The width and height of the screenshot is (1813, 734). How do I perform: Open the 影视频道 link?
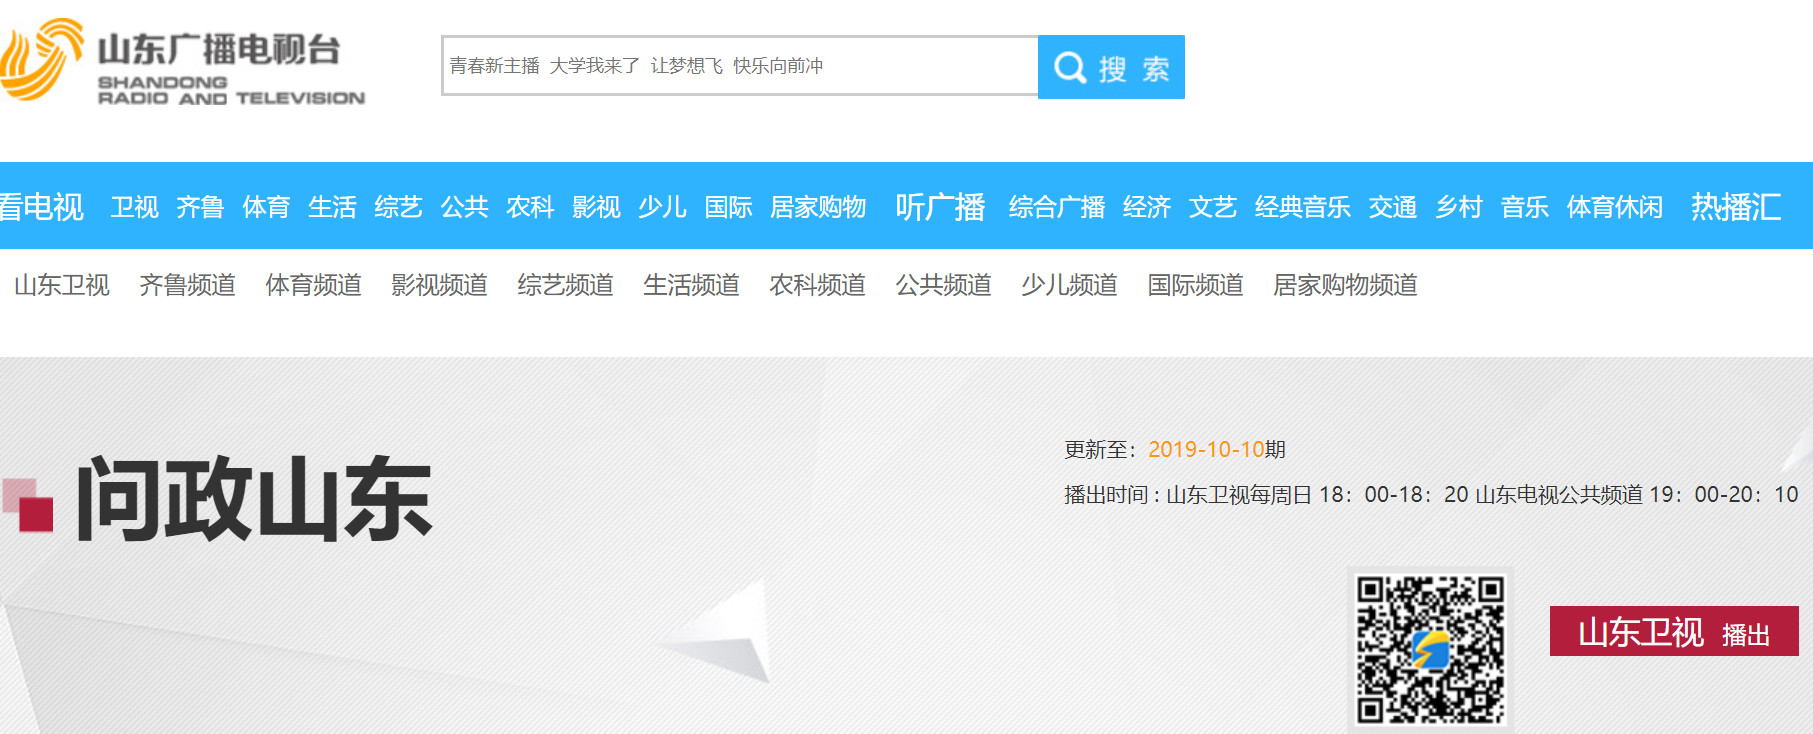tap(440, 285)
